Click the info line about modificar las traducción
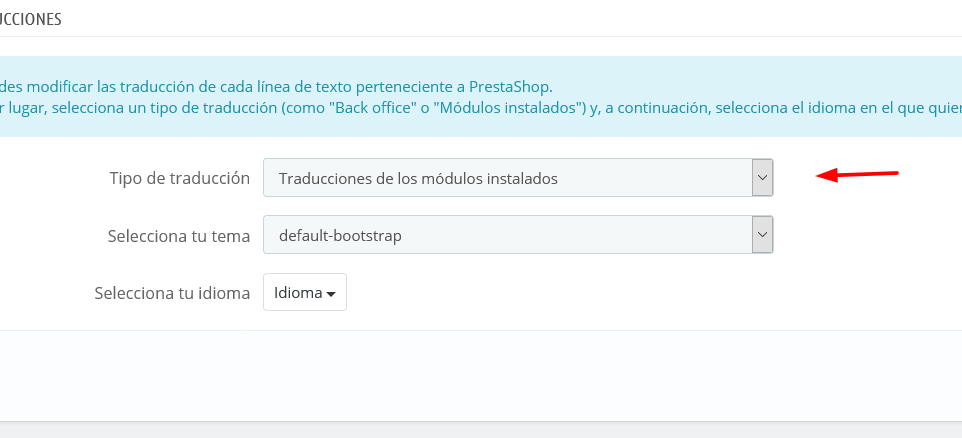Viewport: 962px width, 438px height. pyautogui.click(x=277, y=85)
